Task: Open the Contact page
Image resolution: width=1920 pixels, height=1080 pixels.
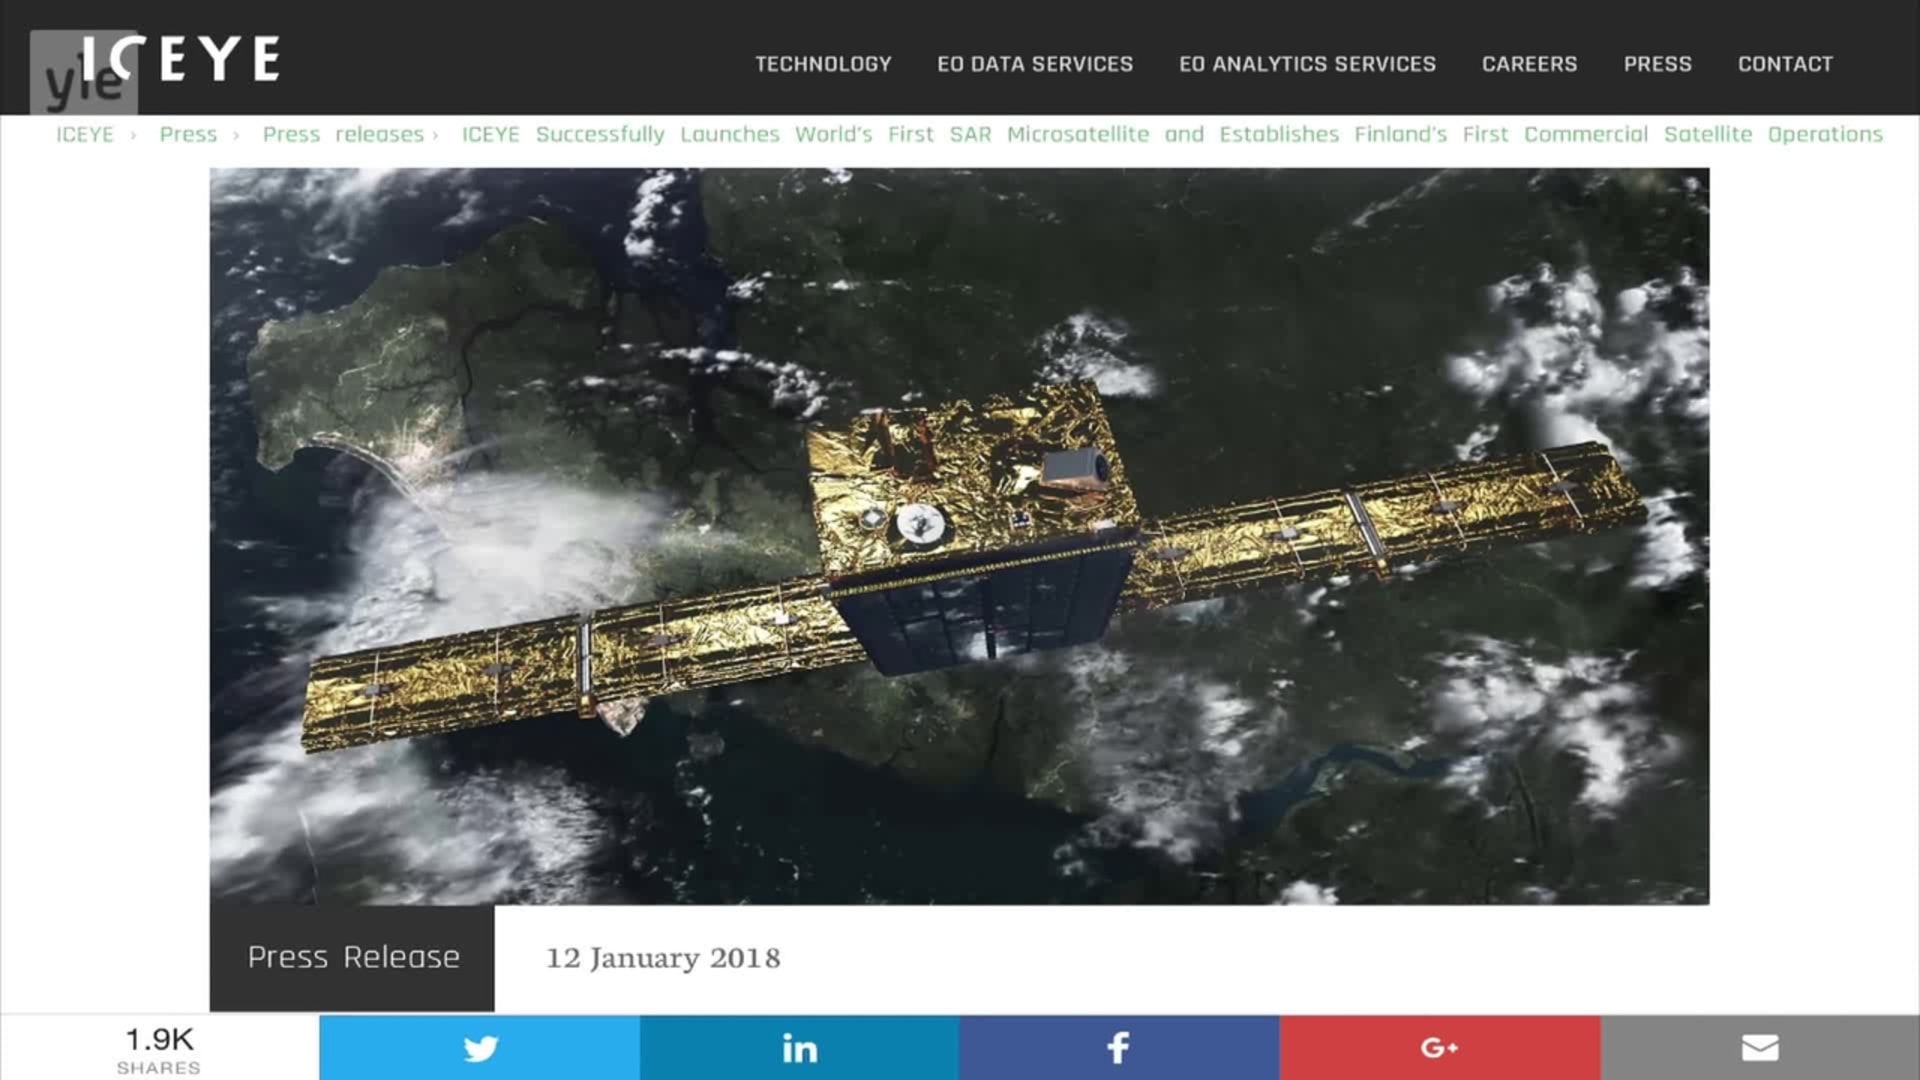Action: [1785, 64]
